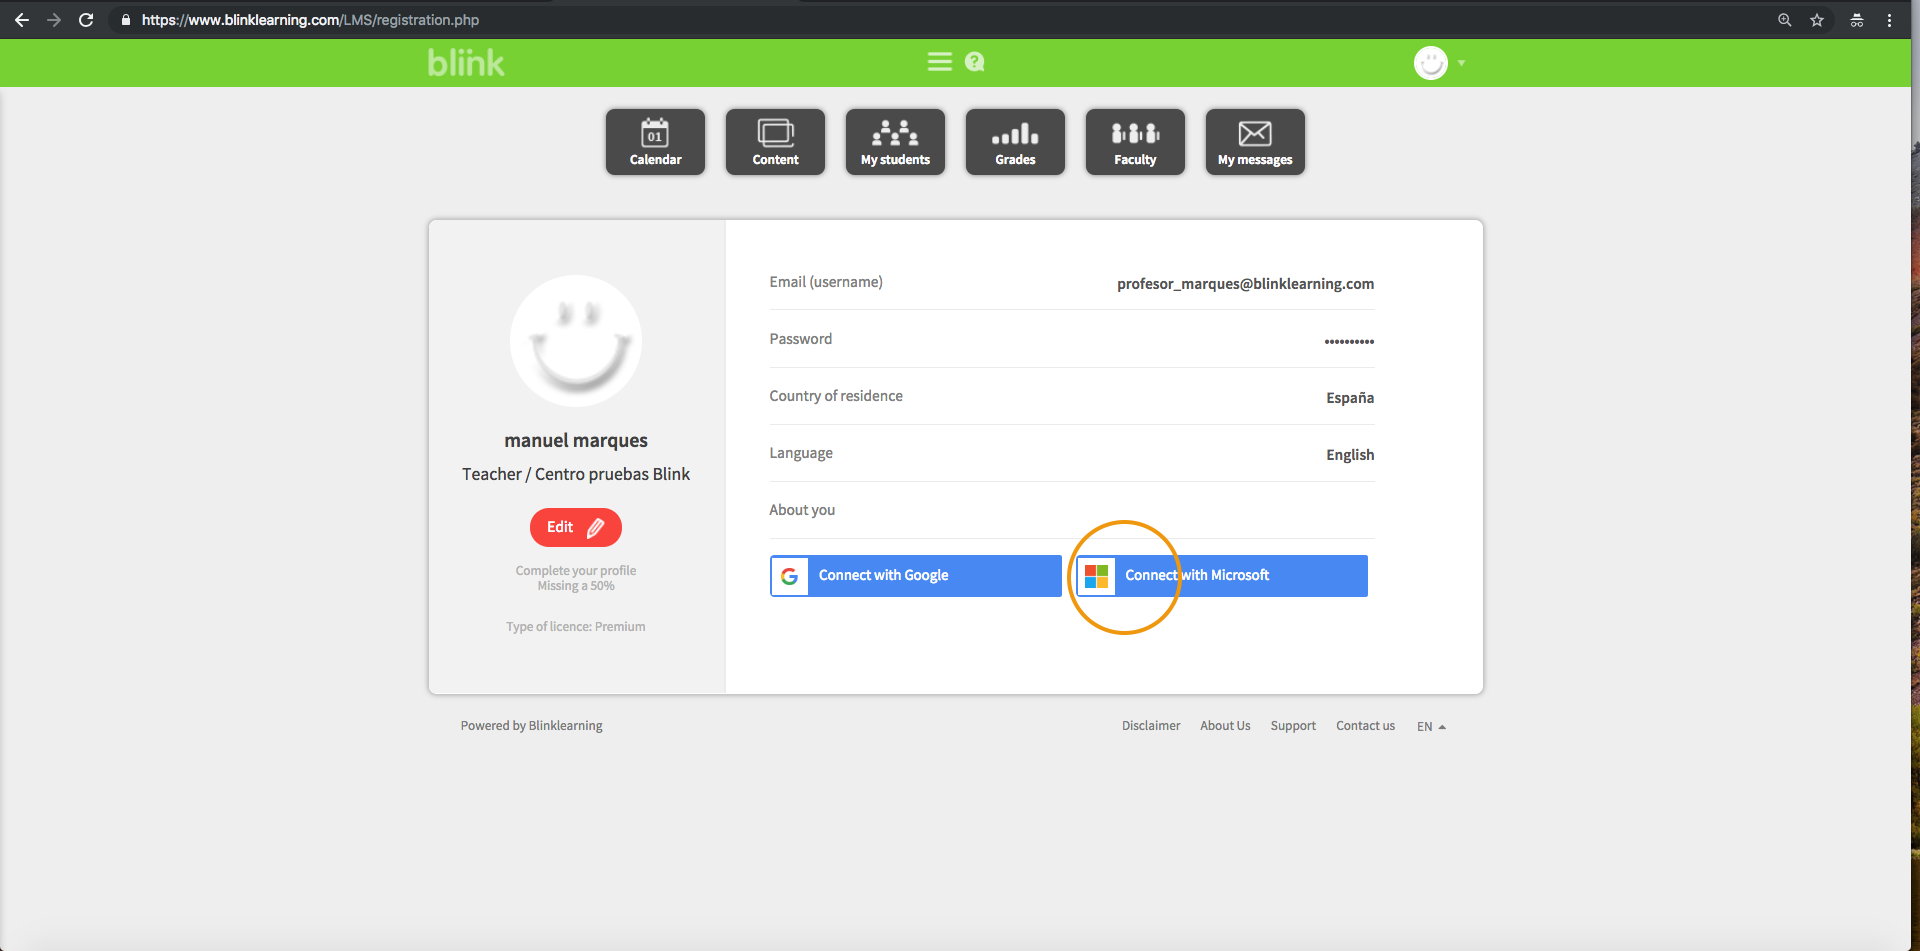This screenshot has width=1920, height=951.
Task: Click the blink logo
Action: coord(466,63)
